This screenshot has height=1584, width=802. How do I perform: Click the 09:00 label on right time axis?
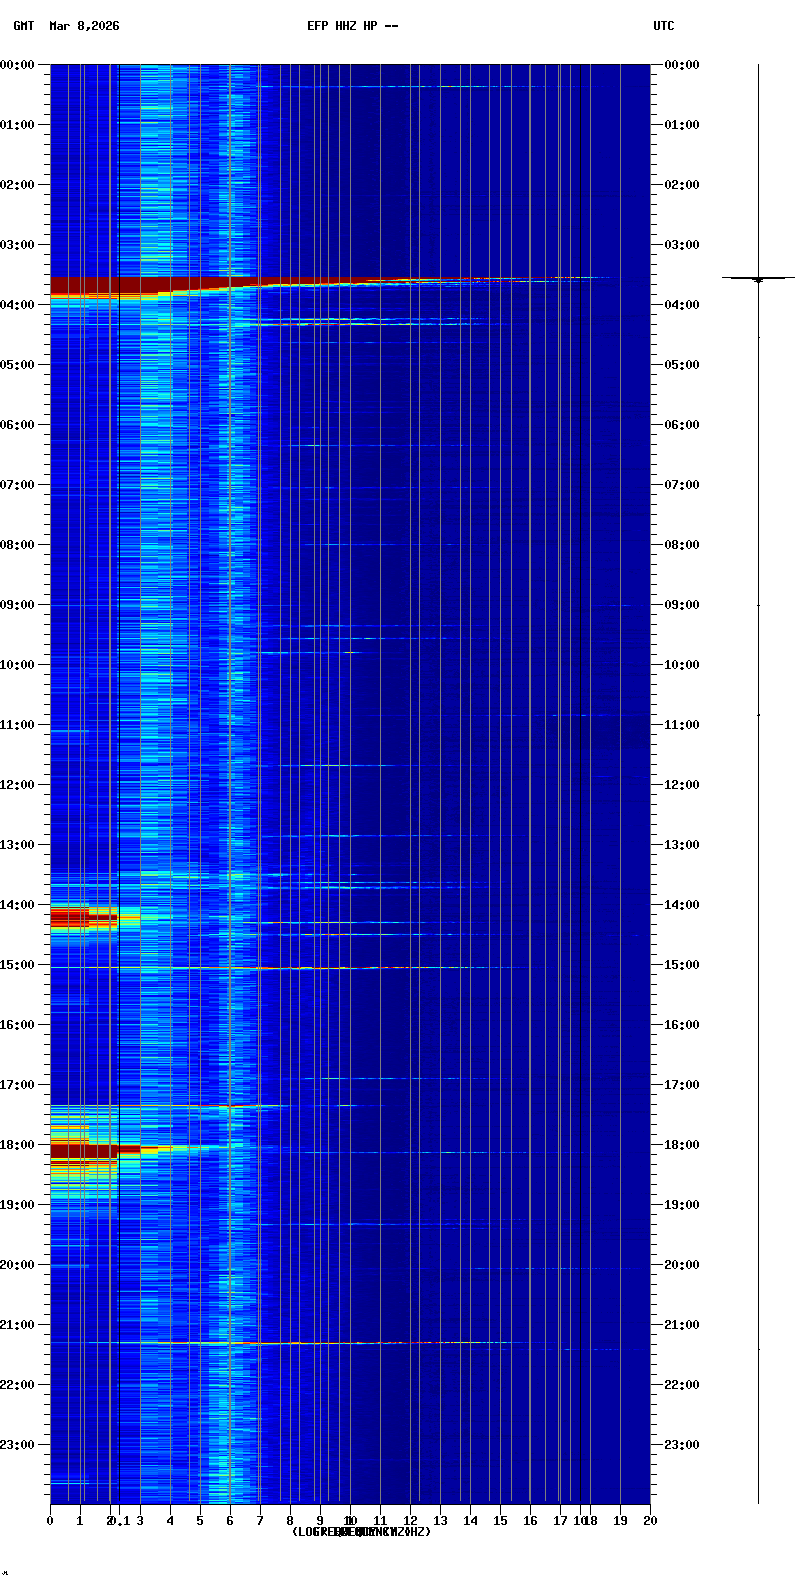682,605
